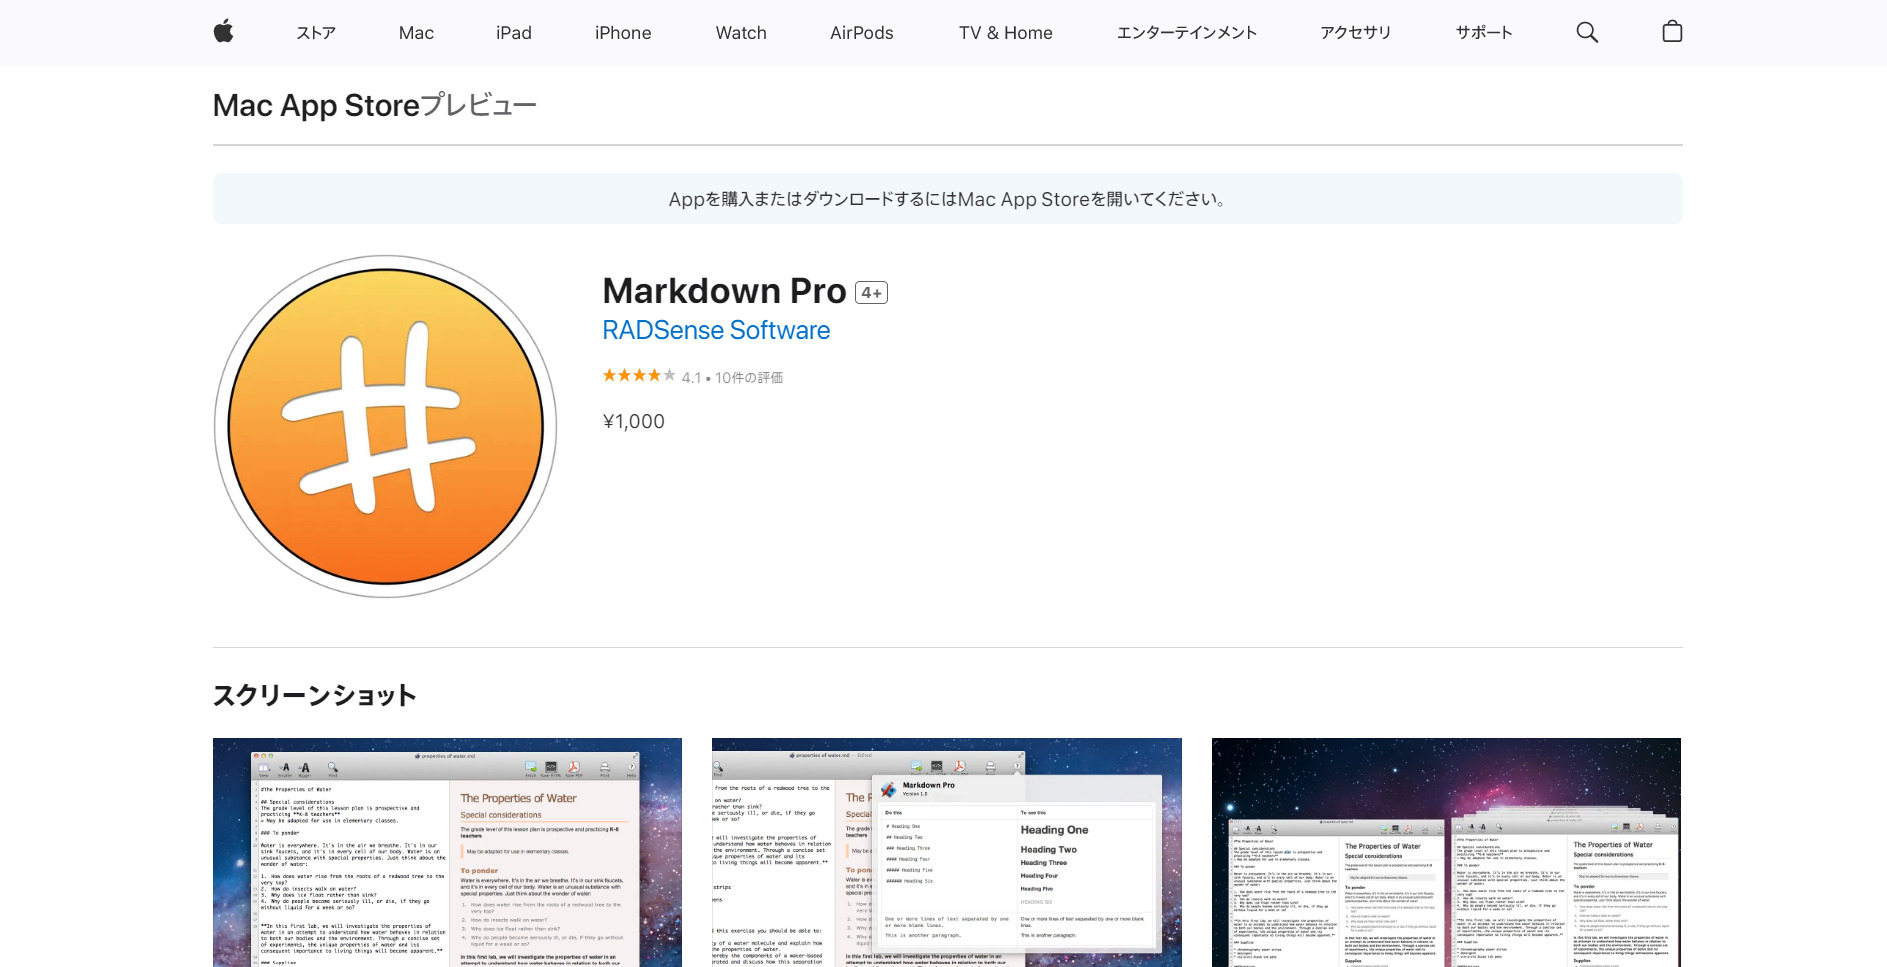Open the iPad navigation item
1887x967 pixels.
pos(514,32)
